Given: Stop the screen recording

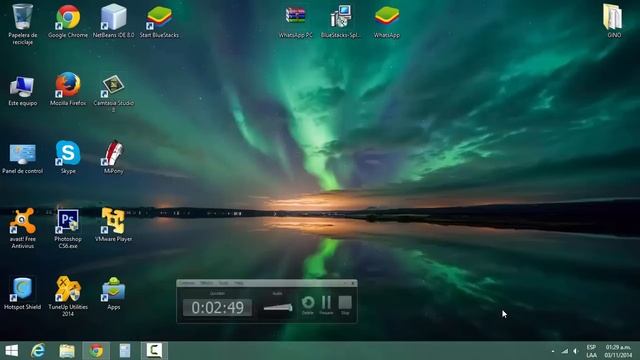Looking at the screenshot, I should [345, 305].
